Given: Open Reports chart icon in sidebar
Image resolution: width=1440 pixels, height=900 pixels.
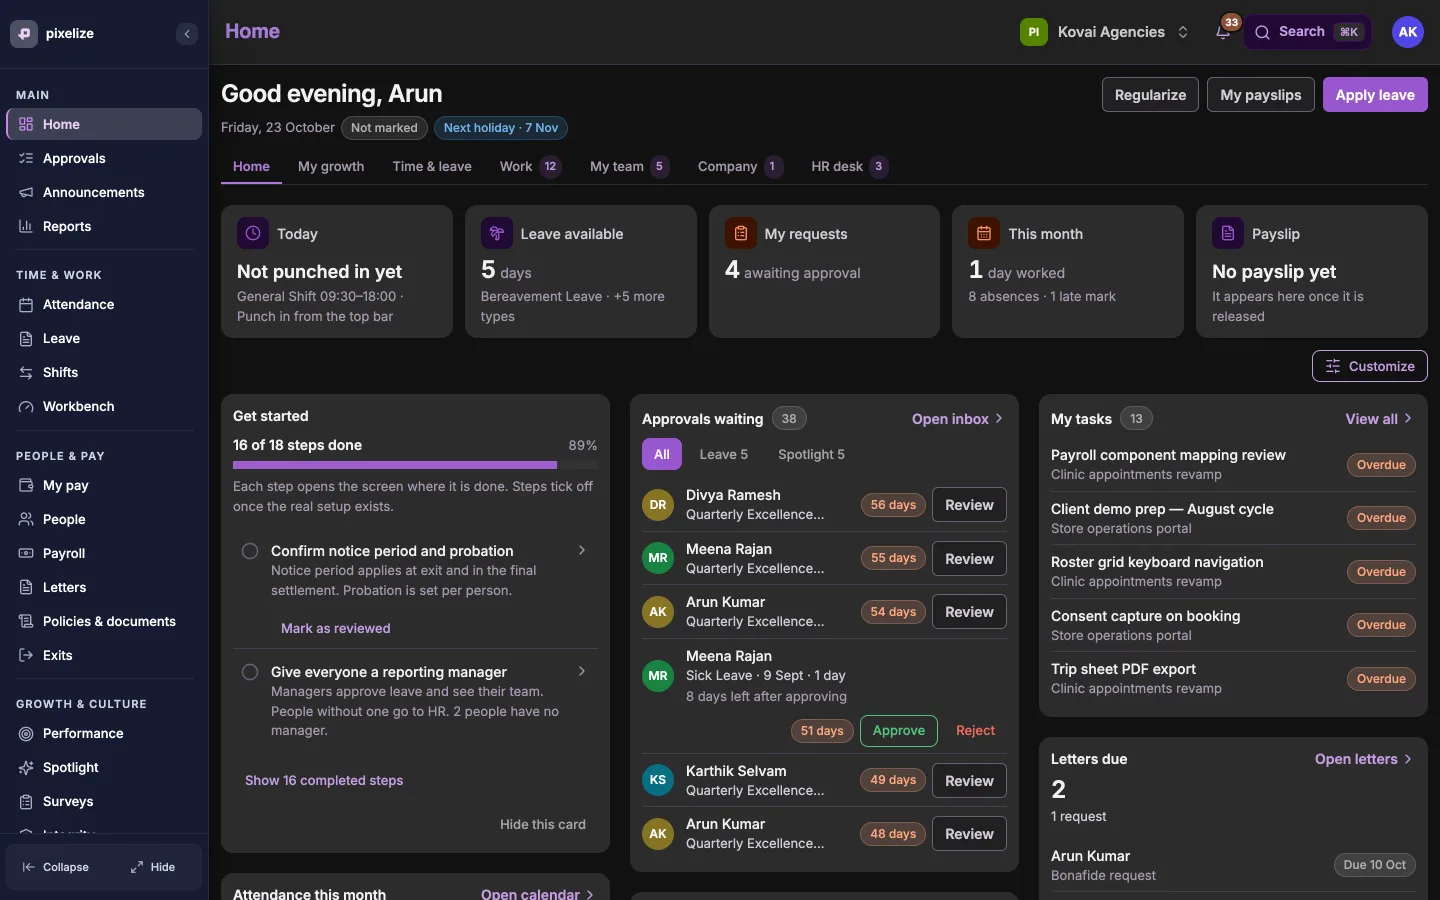Looking at the screenshot, I should point(26,226).
